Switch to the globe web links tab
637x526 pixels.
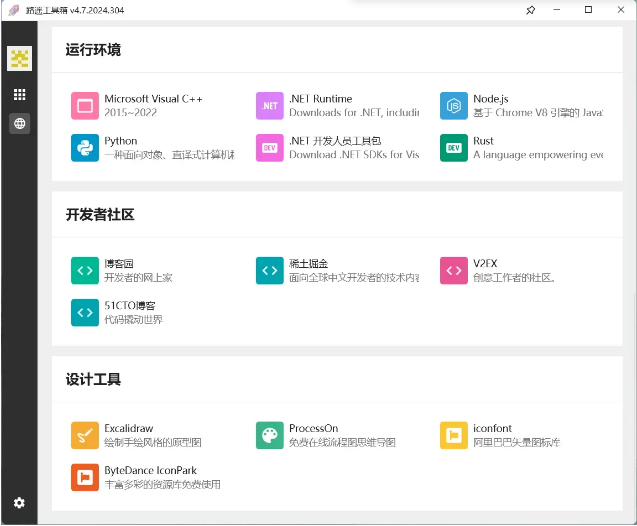click(x=20, y=124)
